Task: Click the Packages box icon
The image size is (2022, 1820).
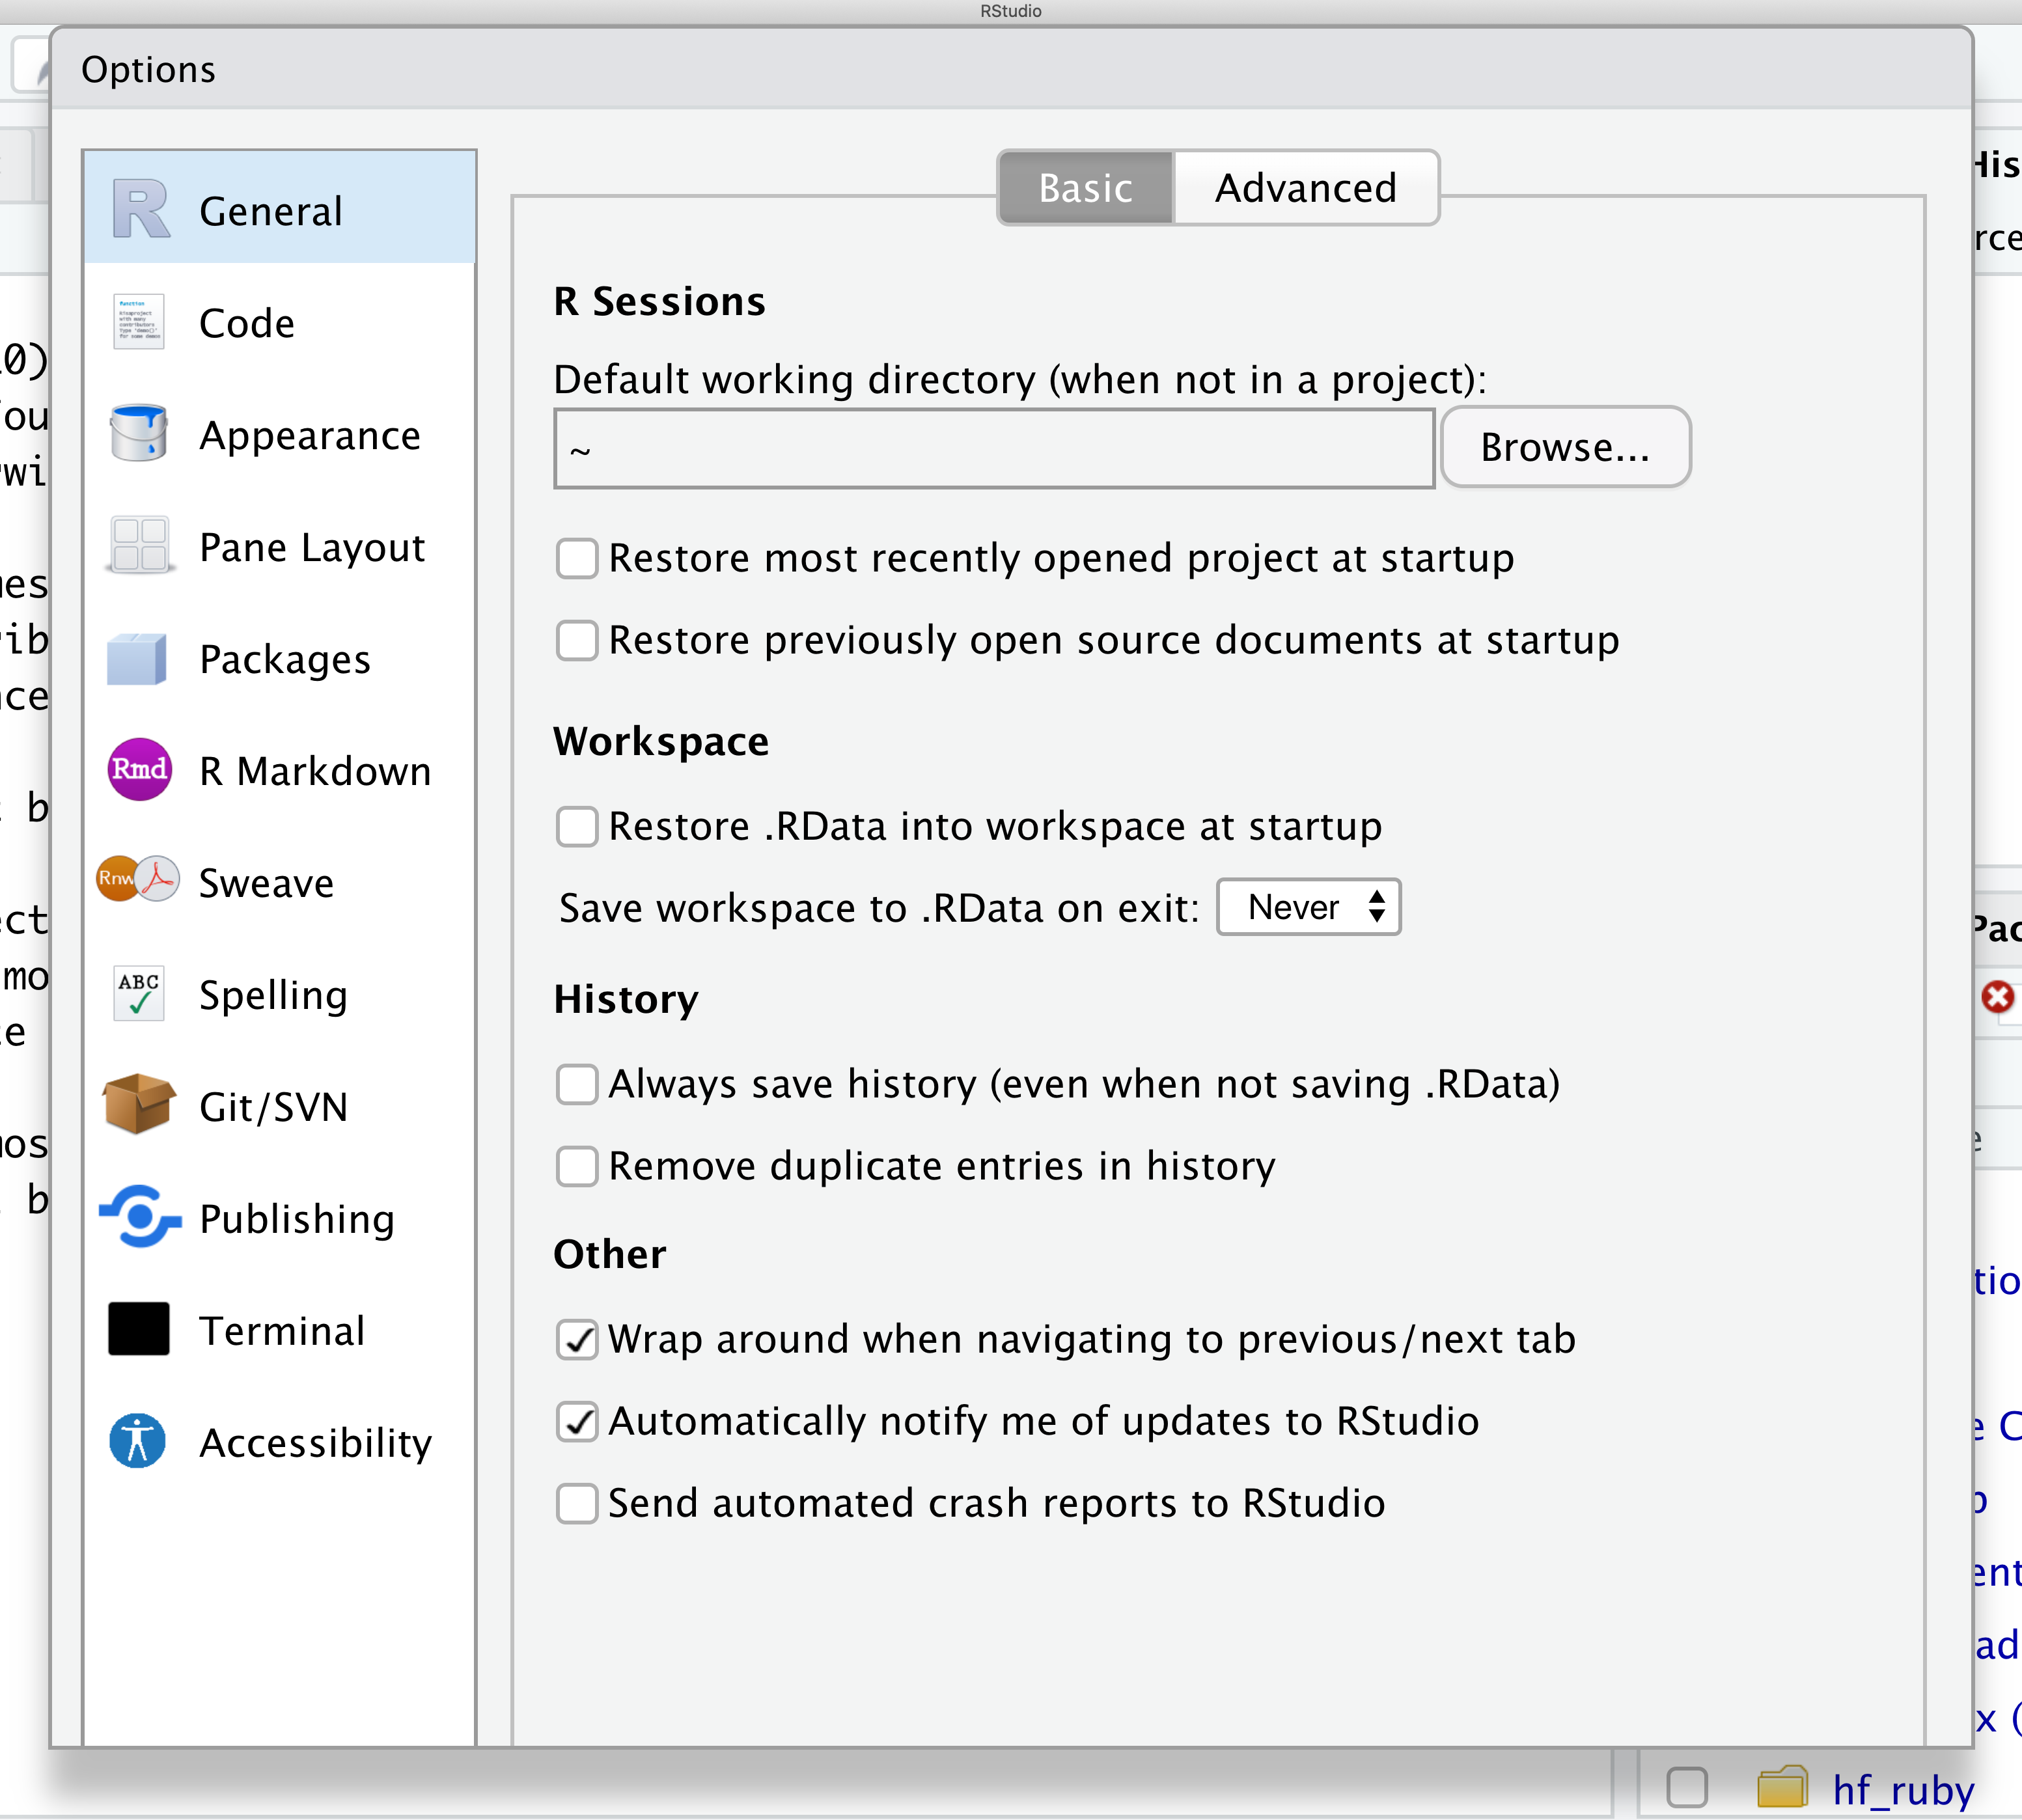Action: click(137, 659)
